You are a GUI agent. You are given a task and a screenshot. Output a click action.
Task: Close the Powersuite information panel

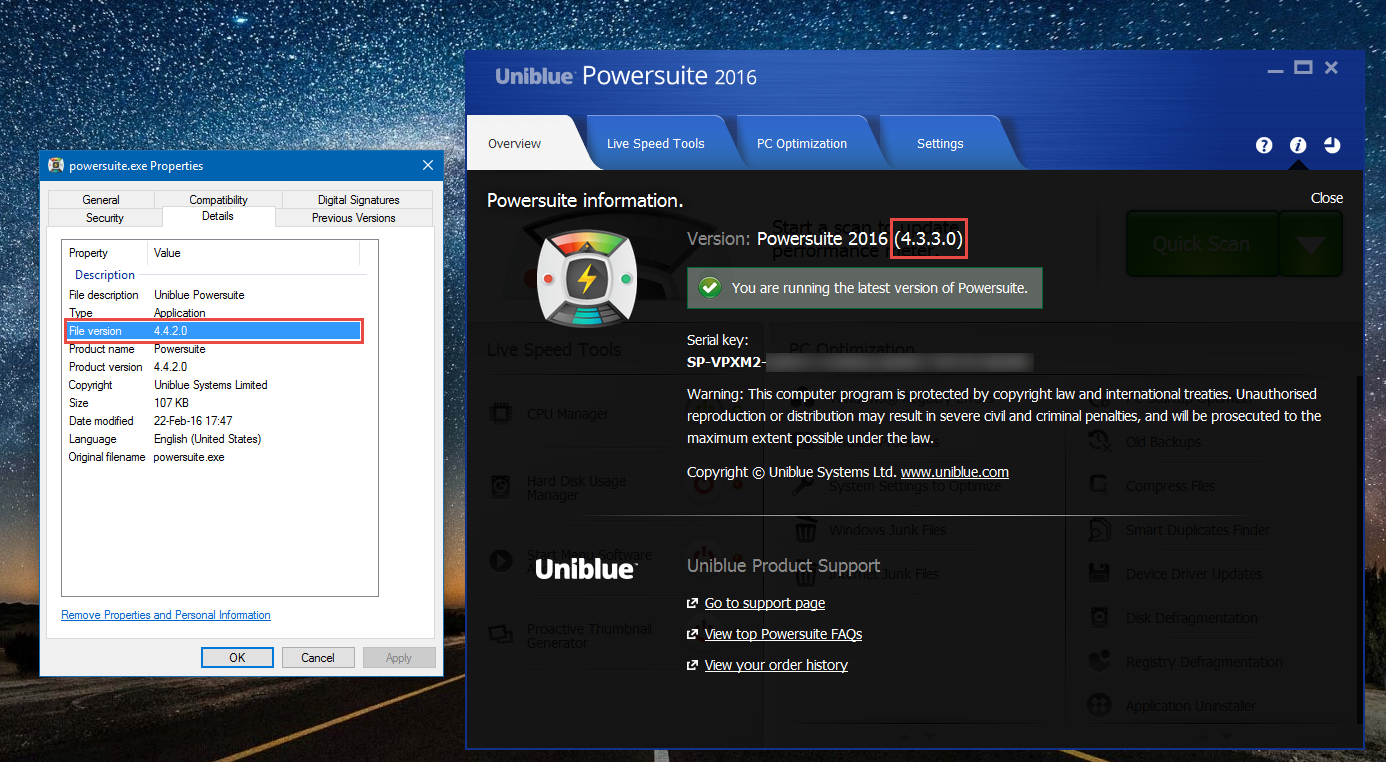tap(1327, 198)
